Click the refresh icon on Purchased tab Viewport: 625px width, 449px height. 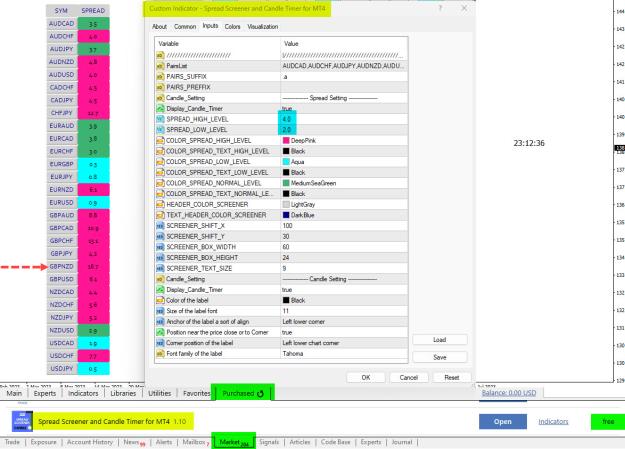pyautogui.click(x=261, y=394)
